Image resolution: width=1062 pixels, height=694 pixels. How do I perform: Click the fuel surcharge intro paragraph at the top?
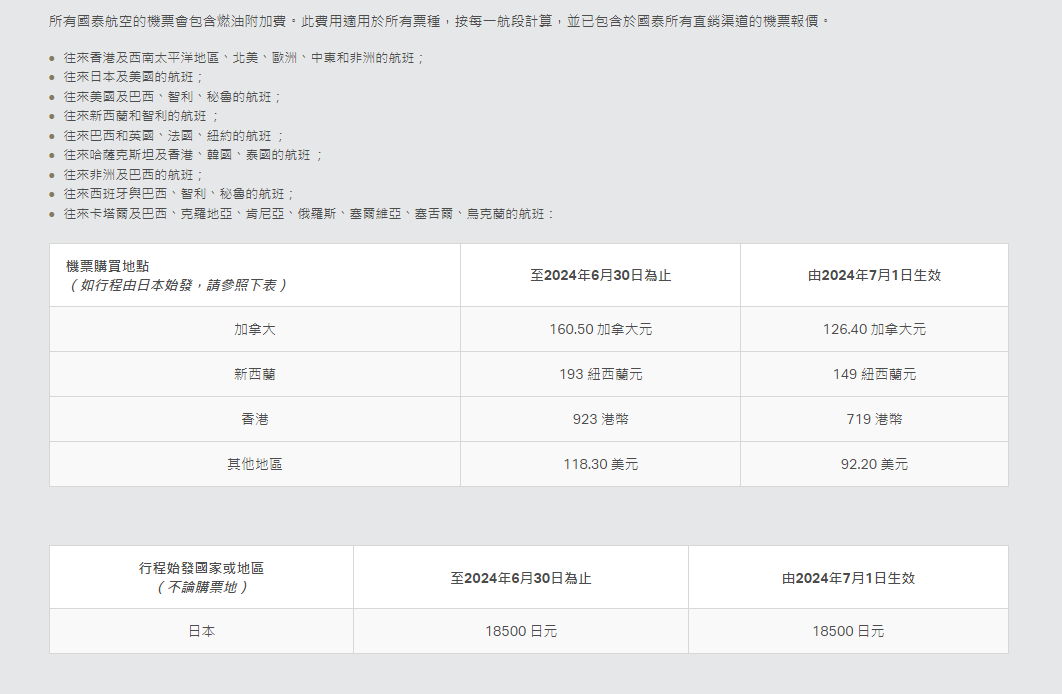coord(440,21)
